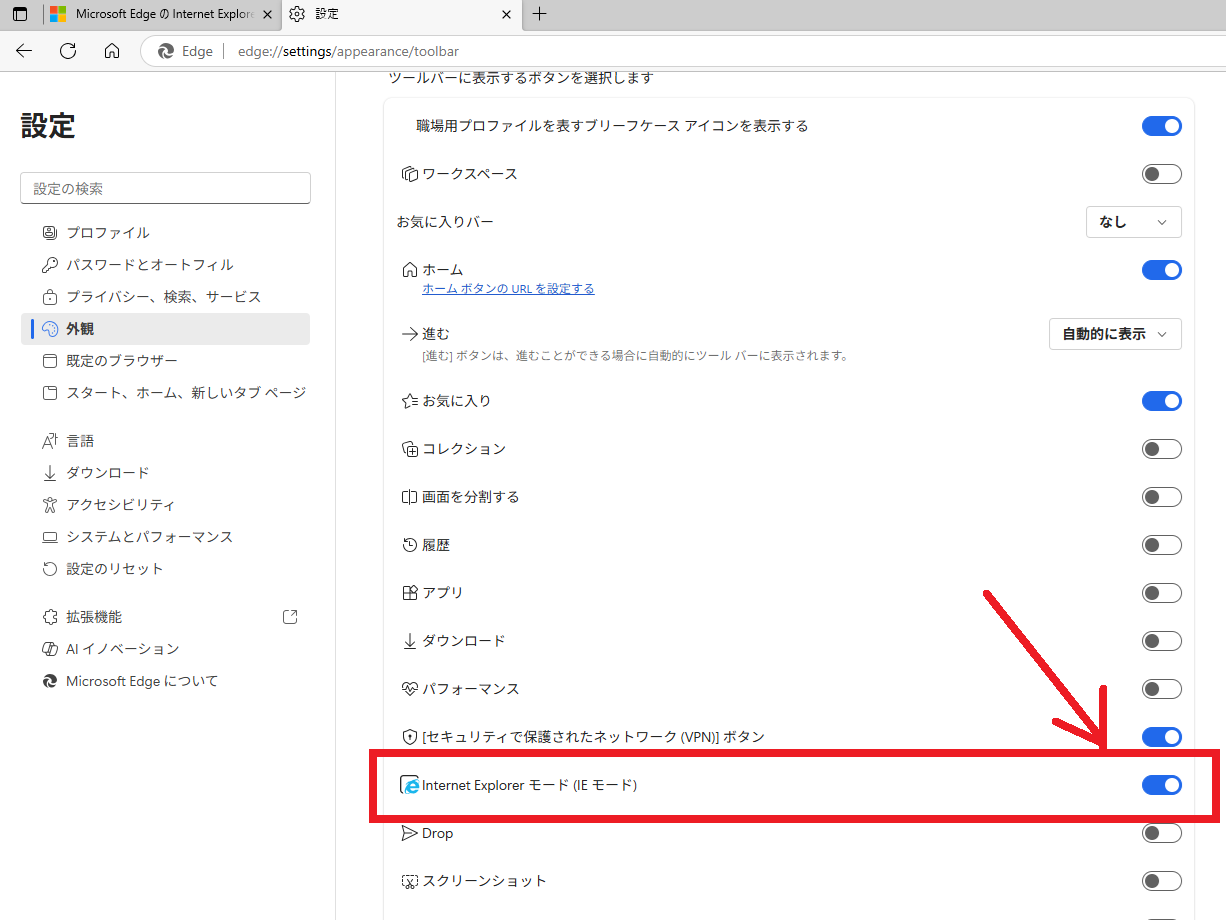Click ホーム ボタンの URL を設定する link
This screenshot has height=920, width=1226.
pyautogui.click(x=508, y=289)
